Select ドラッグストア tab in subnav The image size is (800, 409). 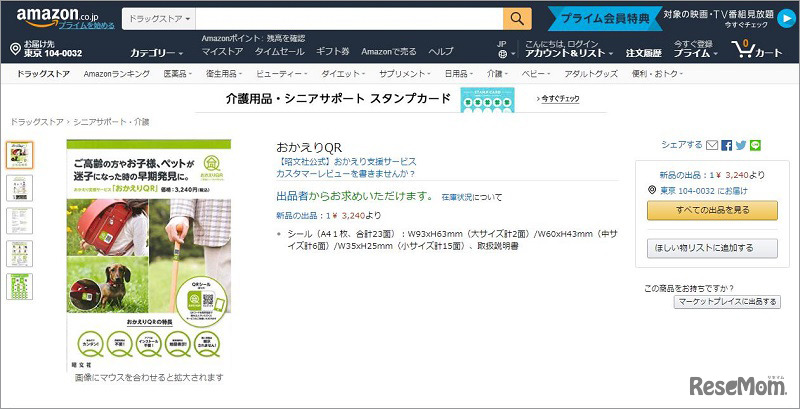tap(43, 74)
